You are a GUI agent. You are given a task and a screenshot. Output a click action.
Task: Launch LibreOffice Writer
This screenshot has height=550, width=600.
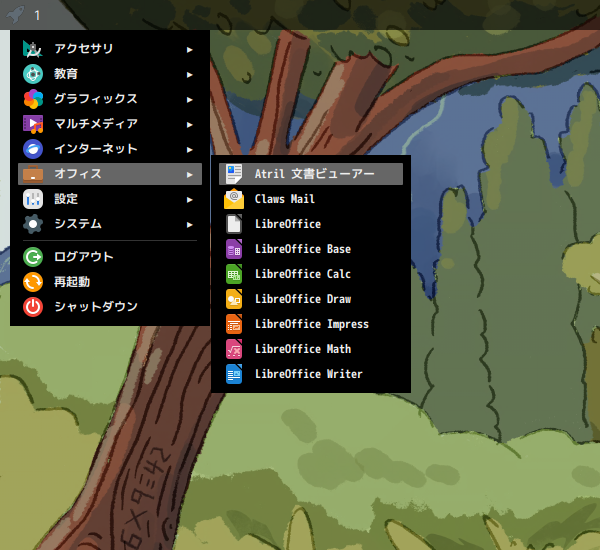(311, 374)
